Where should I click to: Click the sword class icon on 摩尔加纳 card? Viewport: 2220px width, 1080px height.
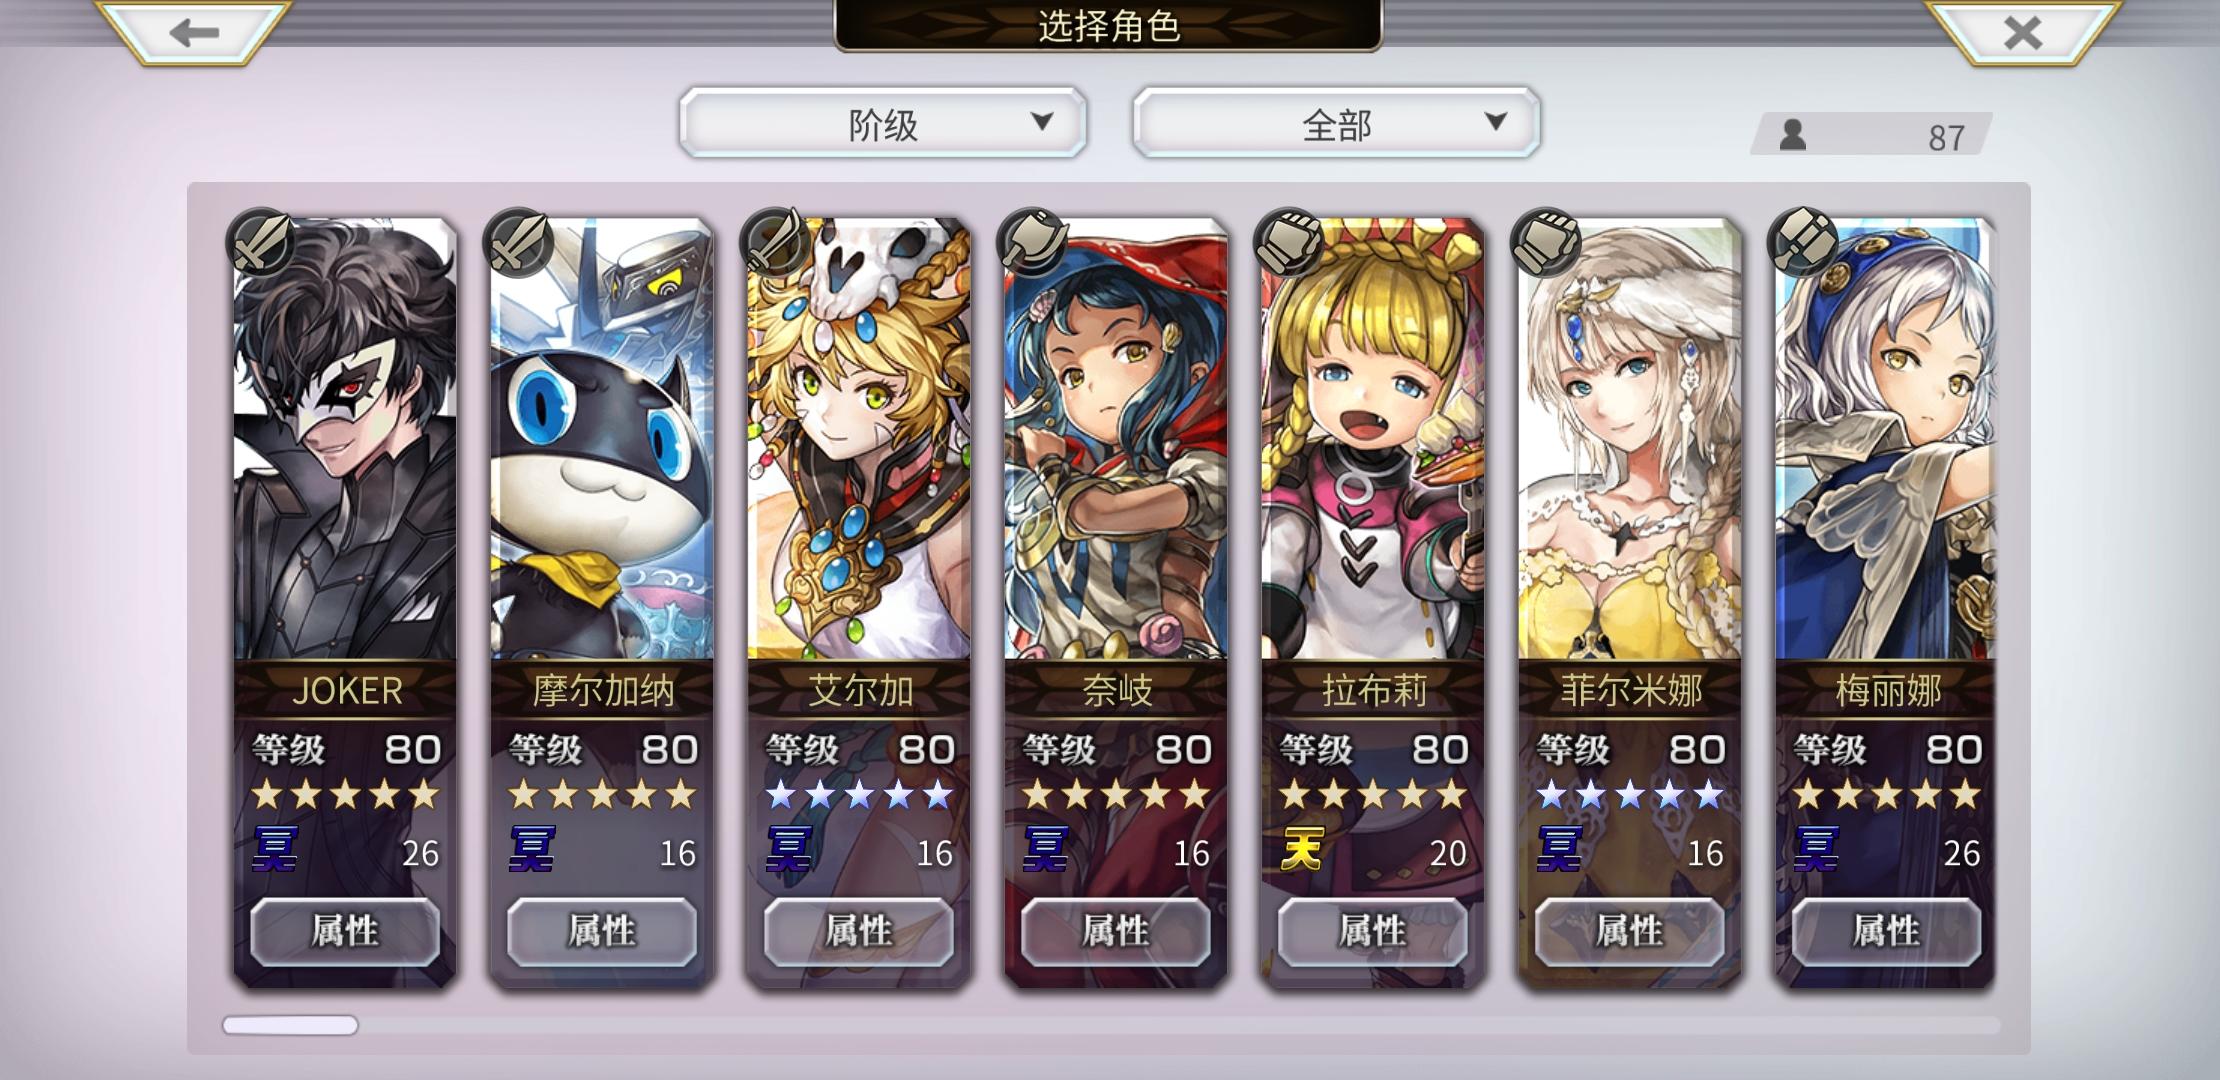click(518, 243)
